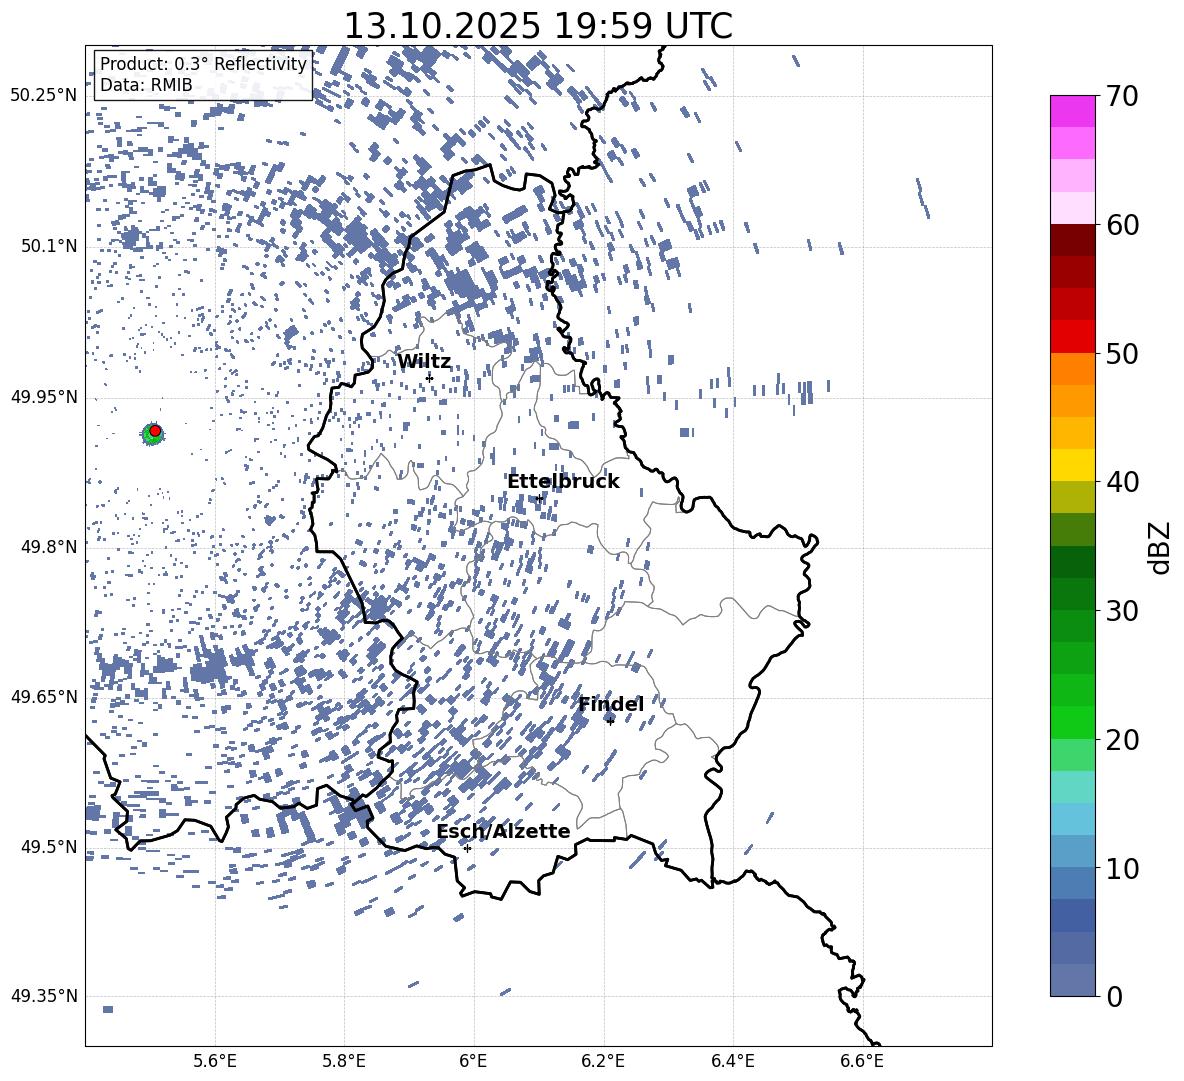Click the dBZ colorbar axis label

1161,547
